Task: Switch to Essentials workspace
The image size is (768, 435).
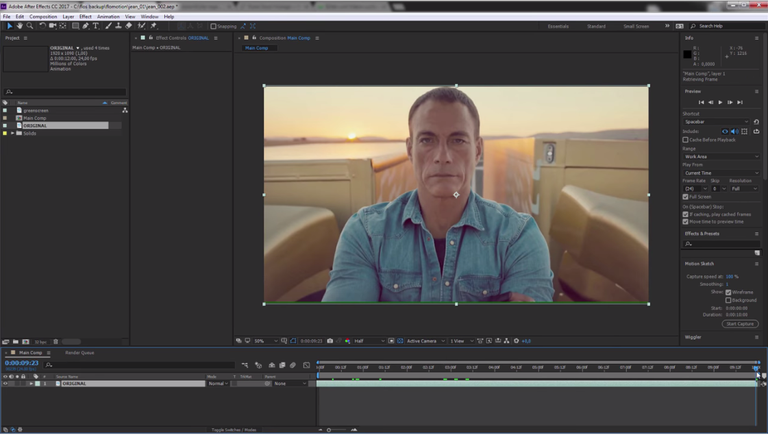Action: tap(558, 26)
